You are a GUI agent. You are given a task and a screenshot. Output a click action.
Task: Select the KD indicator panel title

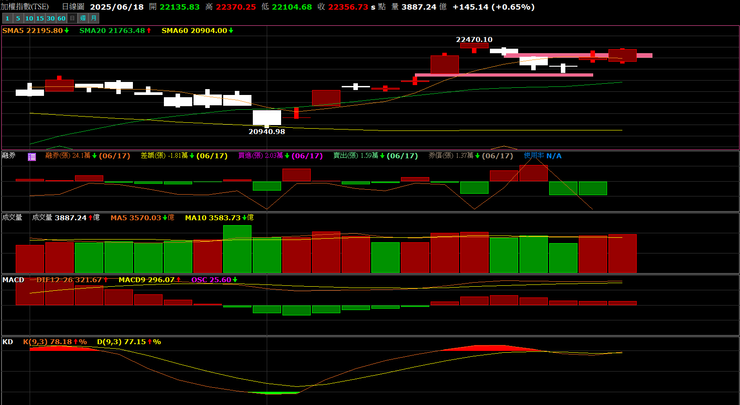click(x=8, y=342)
